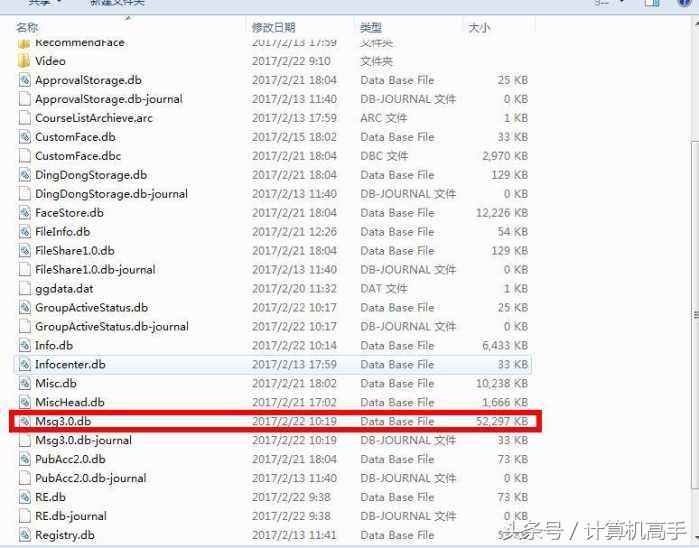Click the Misc.db file icon
699x548 pixels.
25,383
